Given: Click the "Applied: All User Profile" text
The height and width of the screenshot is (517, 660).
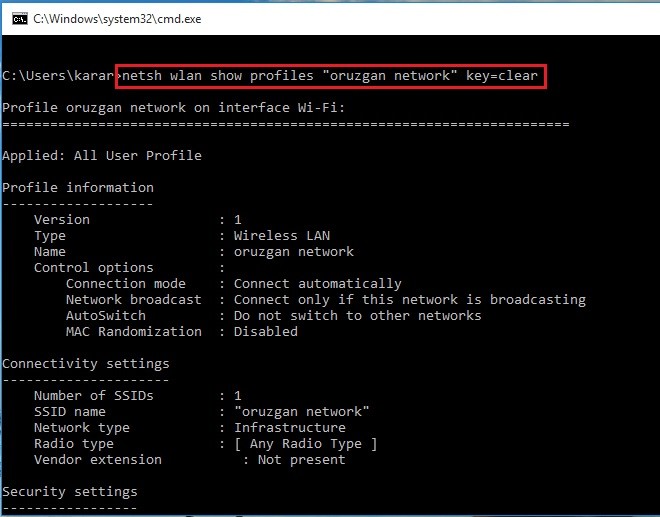Looking at the screenshot, I should [x=101, y=155].
